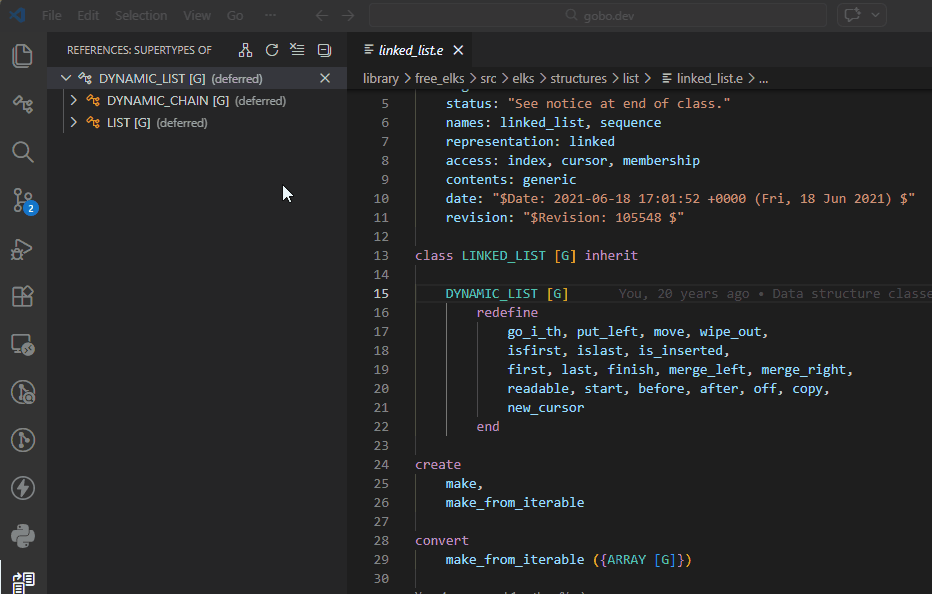932x594 pixels.
Task: Open the View menu
Action: (x=197, y=16)
